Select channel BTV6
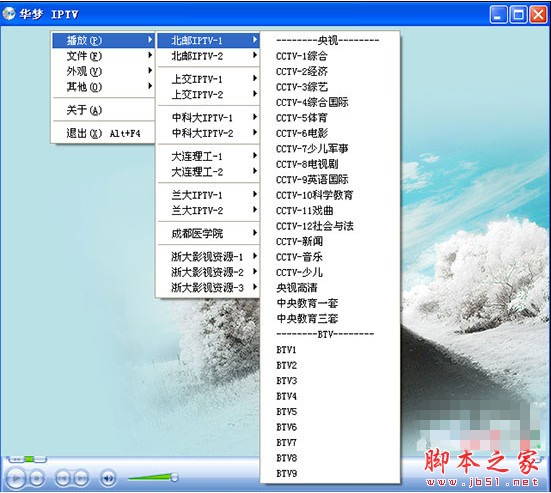 [330, 427]
